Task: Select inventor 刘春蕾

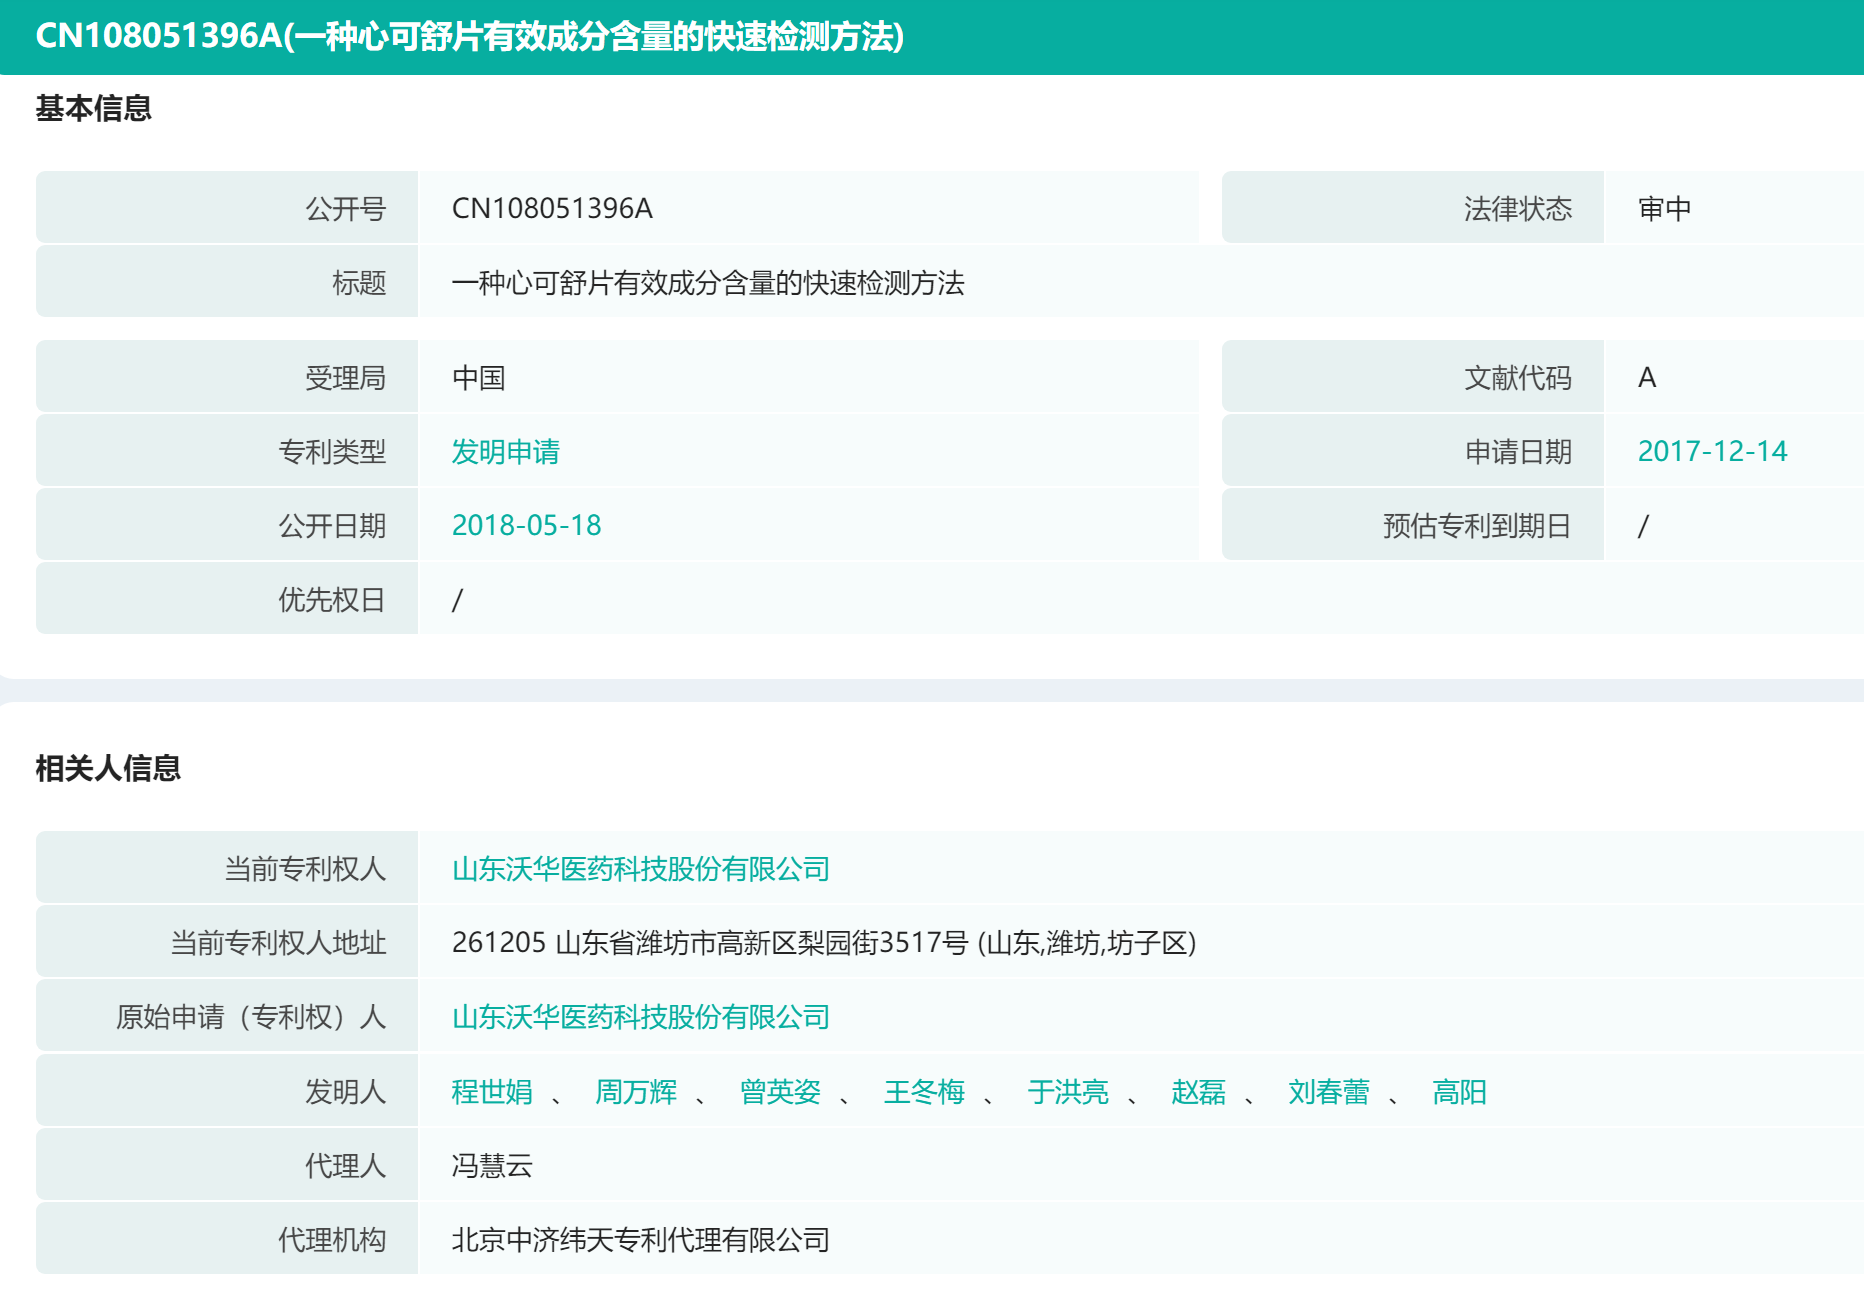Action: coord(1328,1092)
